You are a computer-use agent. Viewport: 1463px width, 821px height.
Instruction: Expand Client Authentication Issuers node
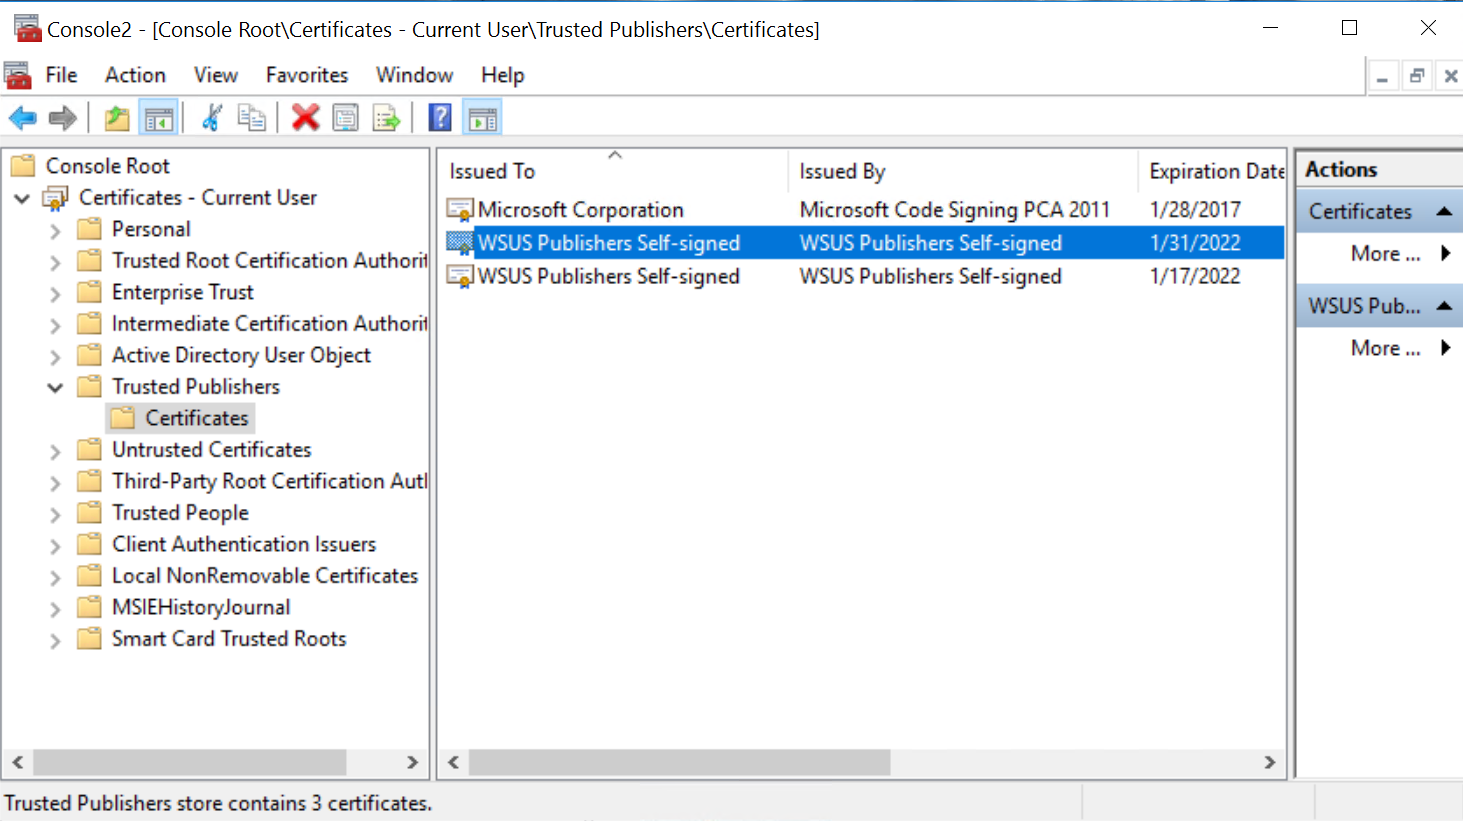[x=55, y=546]
